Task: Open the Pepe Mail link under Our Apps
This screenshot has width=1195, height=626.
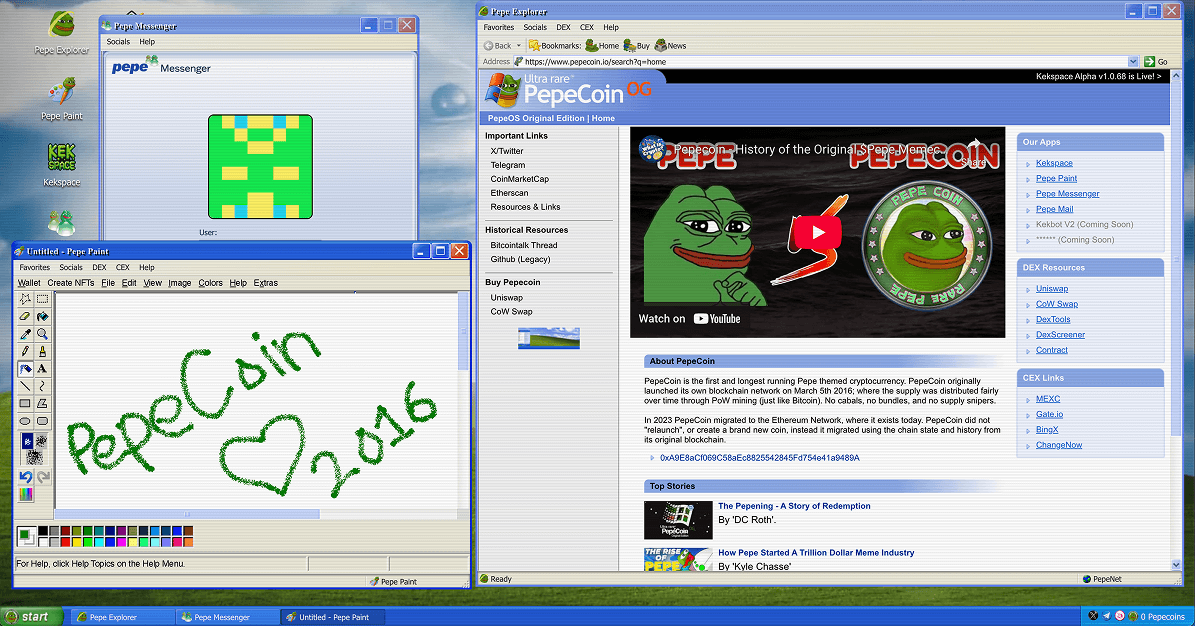Action: (1054, 209)
